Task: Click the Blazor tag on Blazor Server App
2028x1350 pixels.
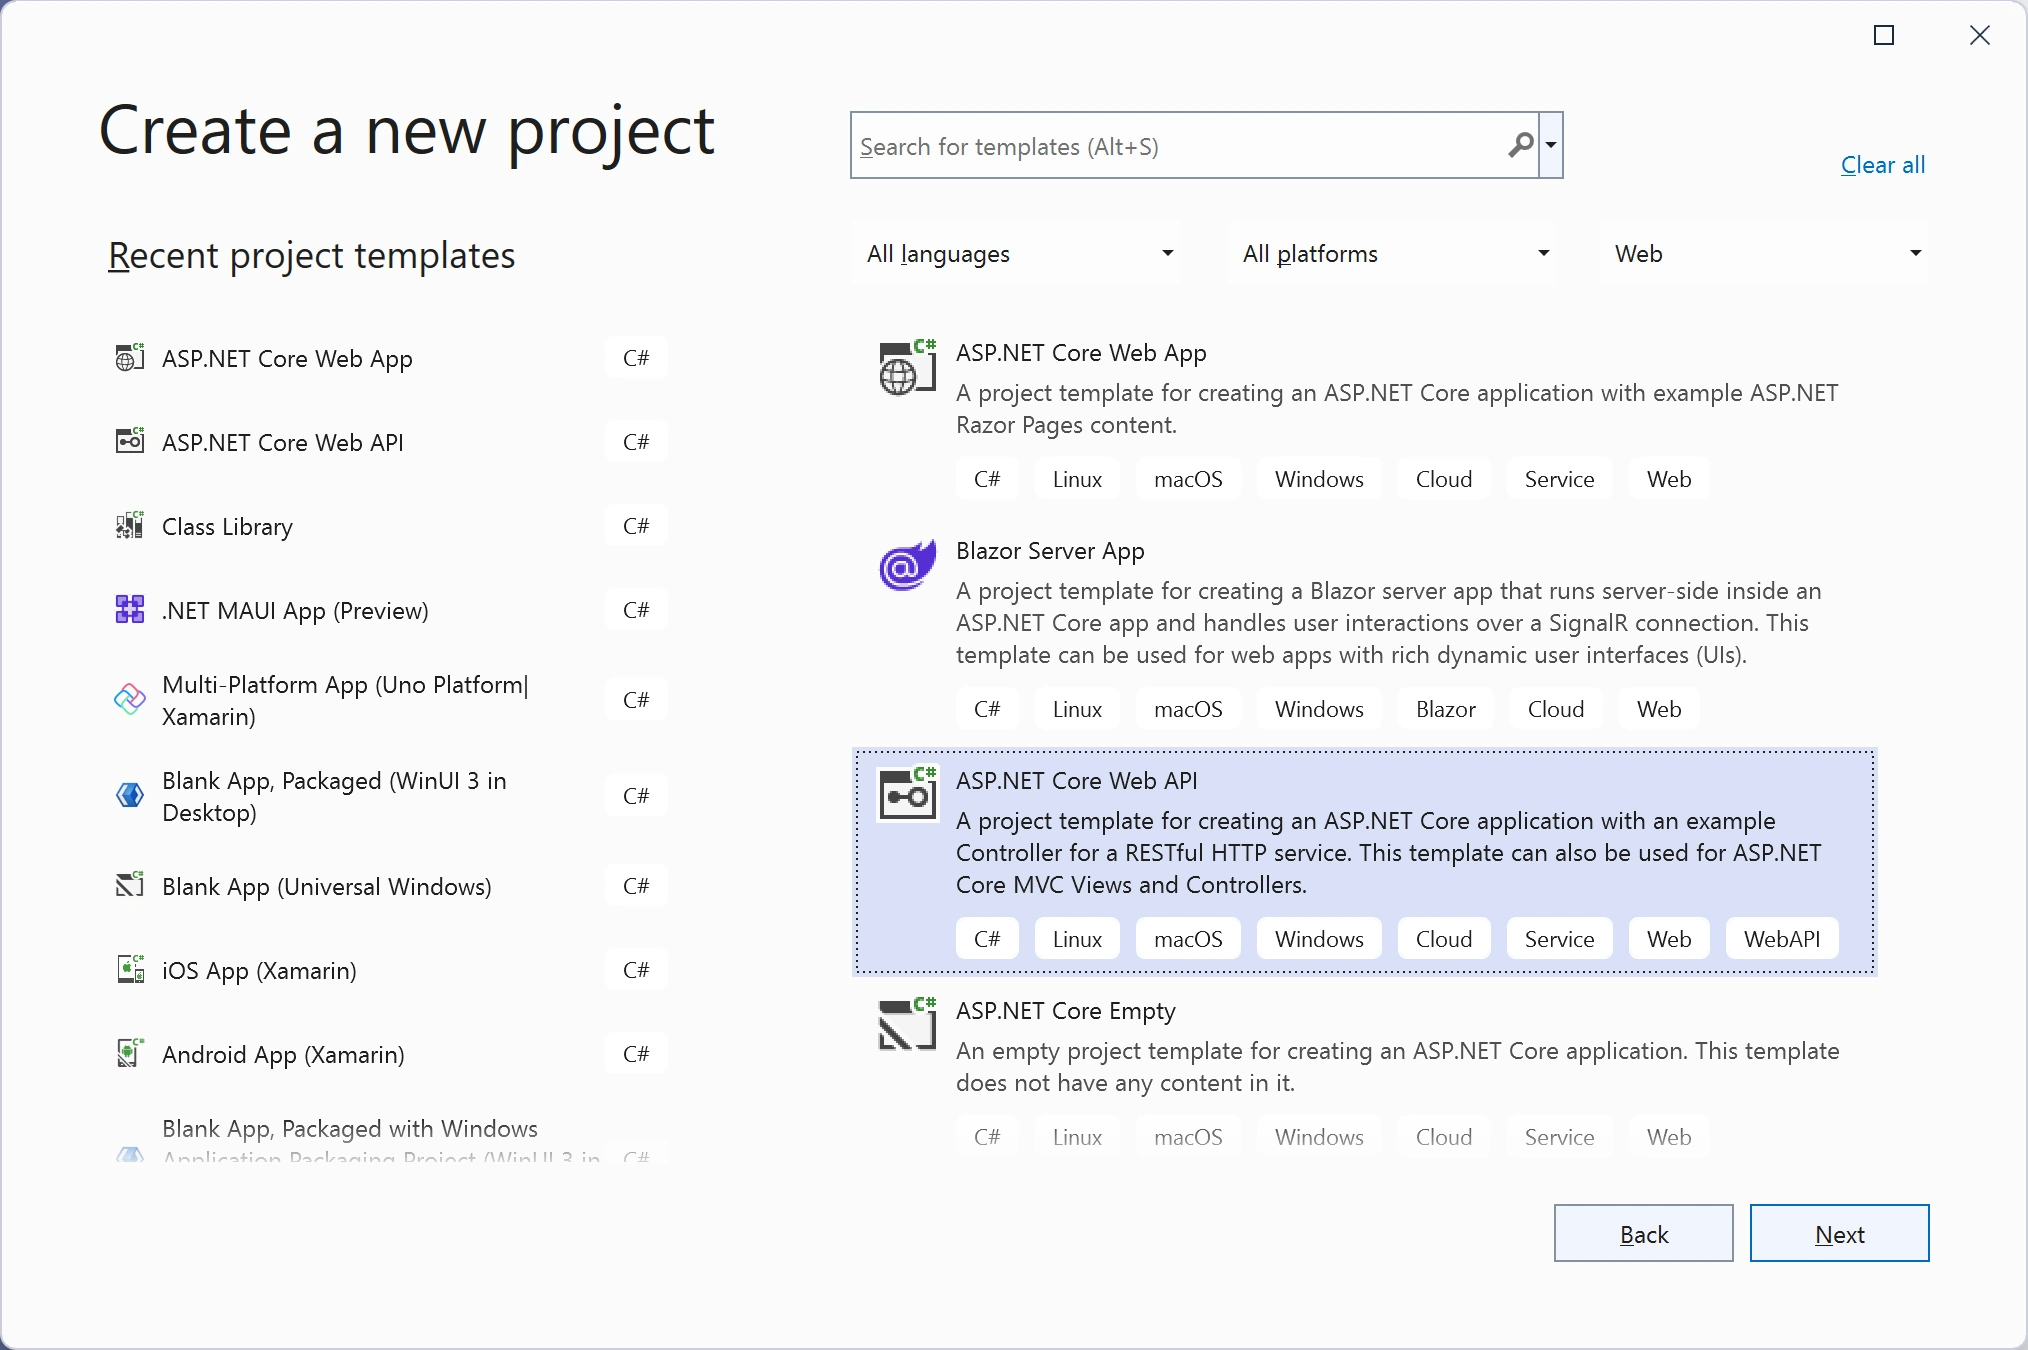Action: pyautogui.click(x=1445, y=708)
